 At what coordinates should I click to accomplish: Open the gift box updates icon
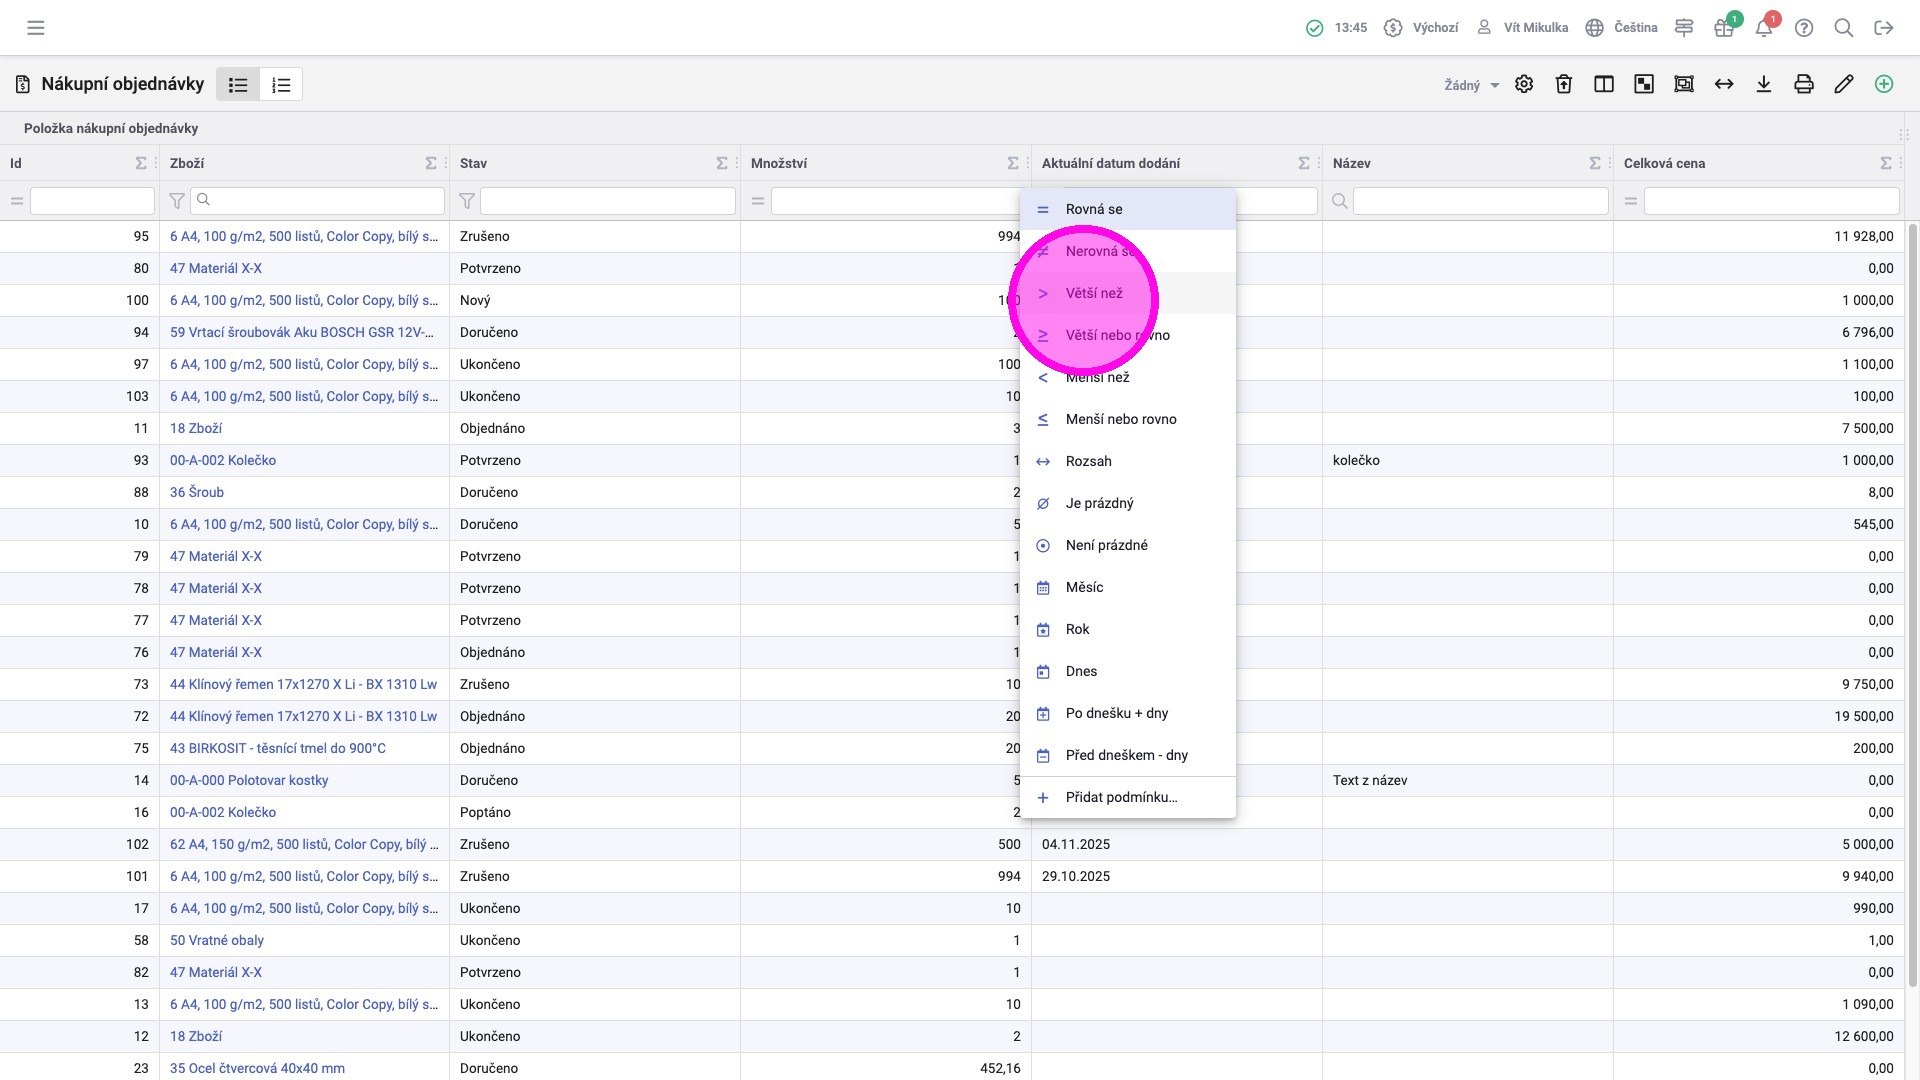pos(1724,28)
